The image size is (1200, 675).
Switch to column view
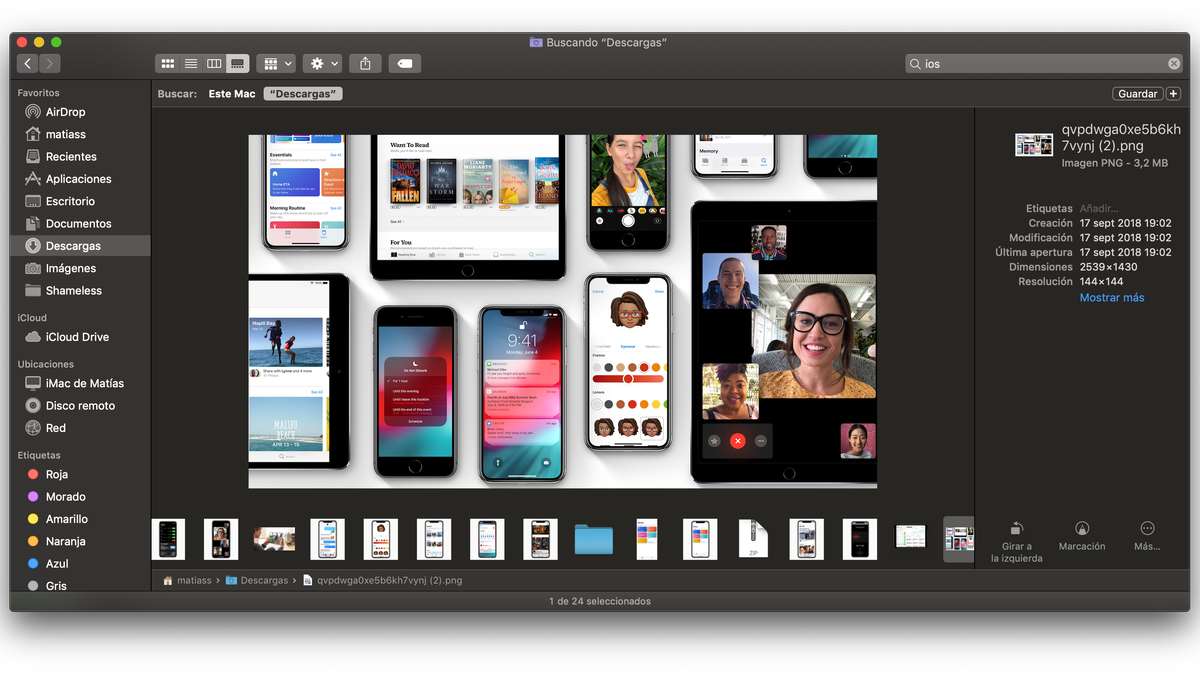214,63
